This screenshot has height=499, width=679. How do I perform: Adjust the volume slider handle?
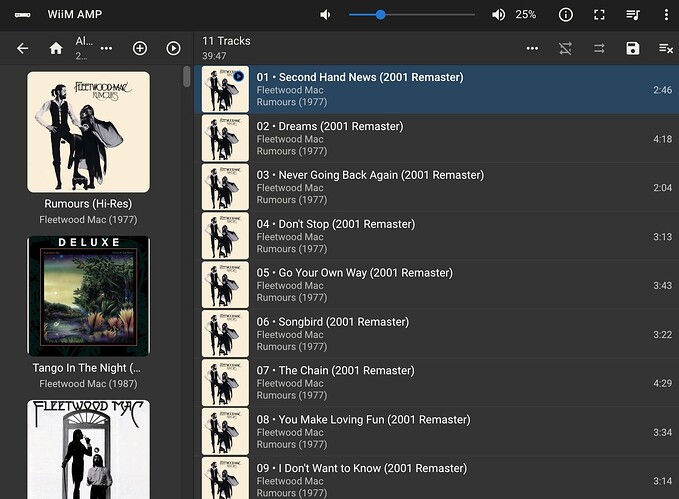pyautogui.click(x=380, y=15)
